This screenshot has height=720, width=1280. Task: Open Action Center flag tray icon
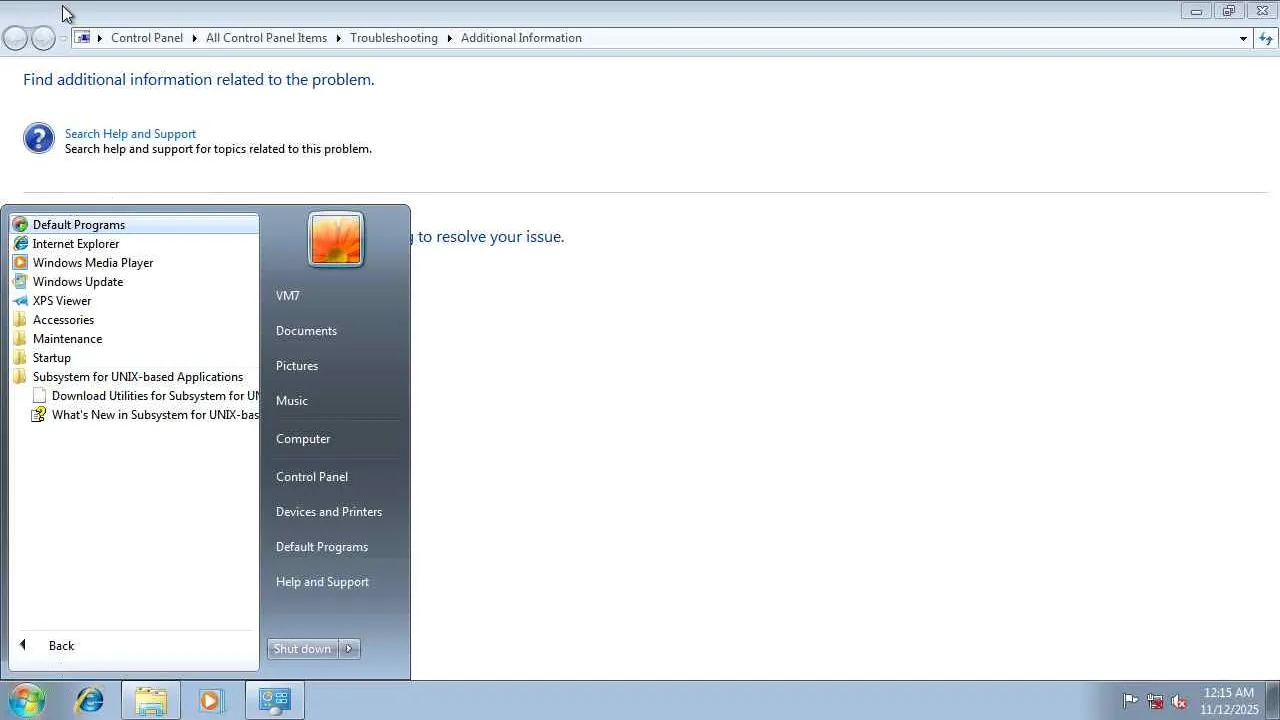(x=1131, y=701)
